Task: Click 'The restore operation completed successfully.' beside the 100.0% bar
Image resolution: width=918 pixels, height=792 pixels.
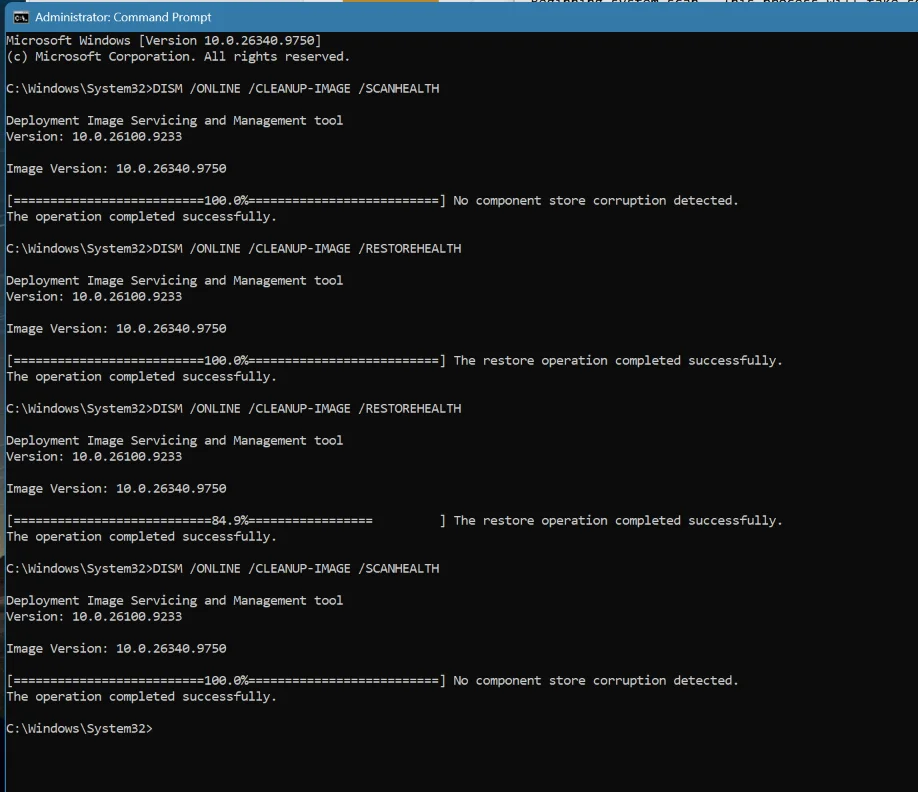Action: click(x=618, y=361)
